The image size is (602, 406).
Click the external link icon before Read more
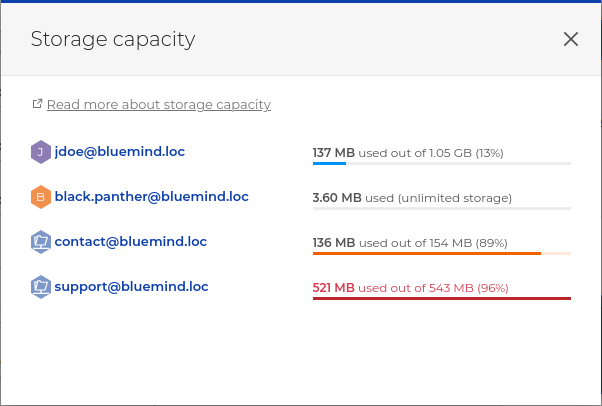pyautogui.click(x=37, y=104)
